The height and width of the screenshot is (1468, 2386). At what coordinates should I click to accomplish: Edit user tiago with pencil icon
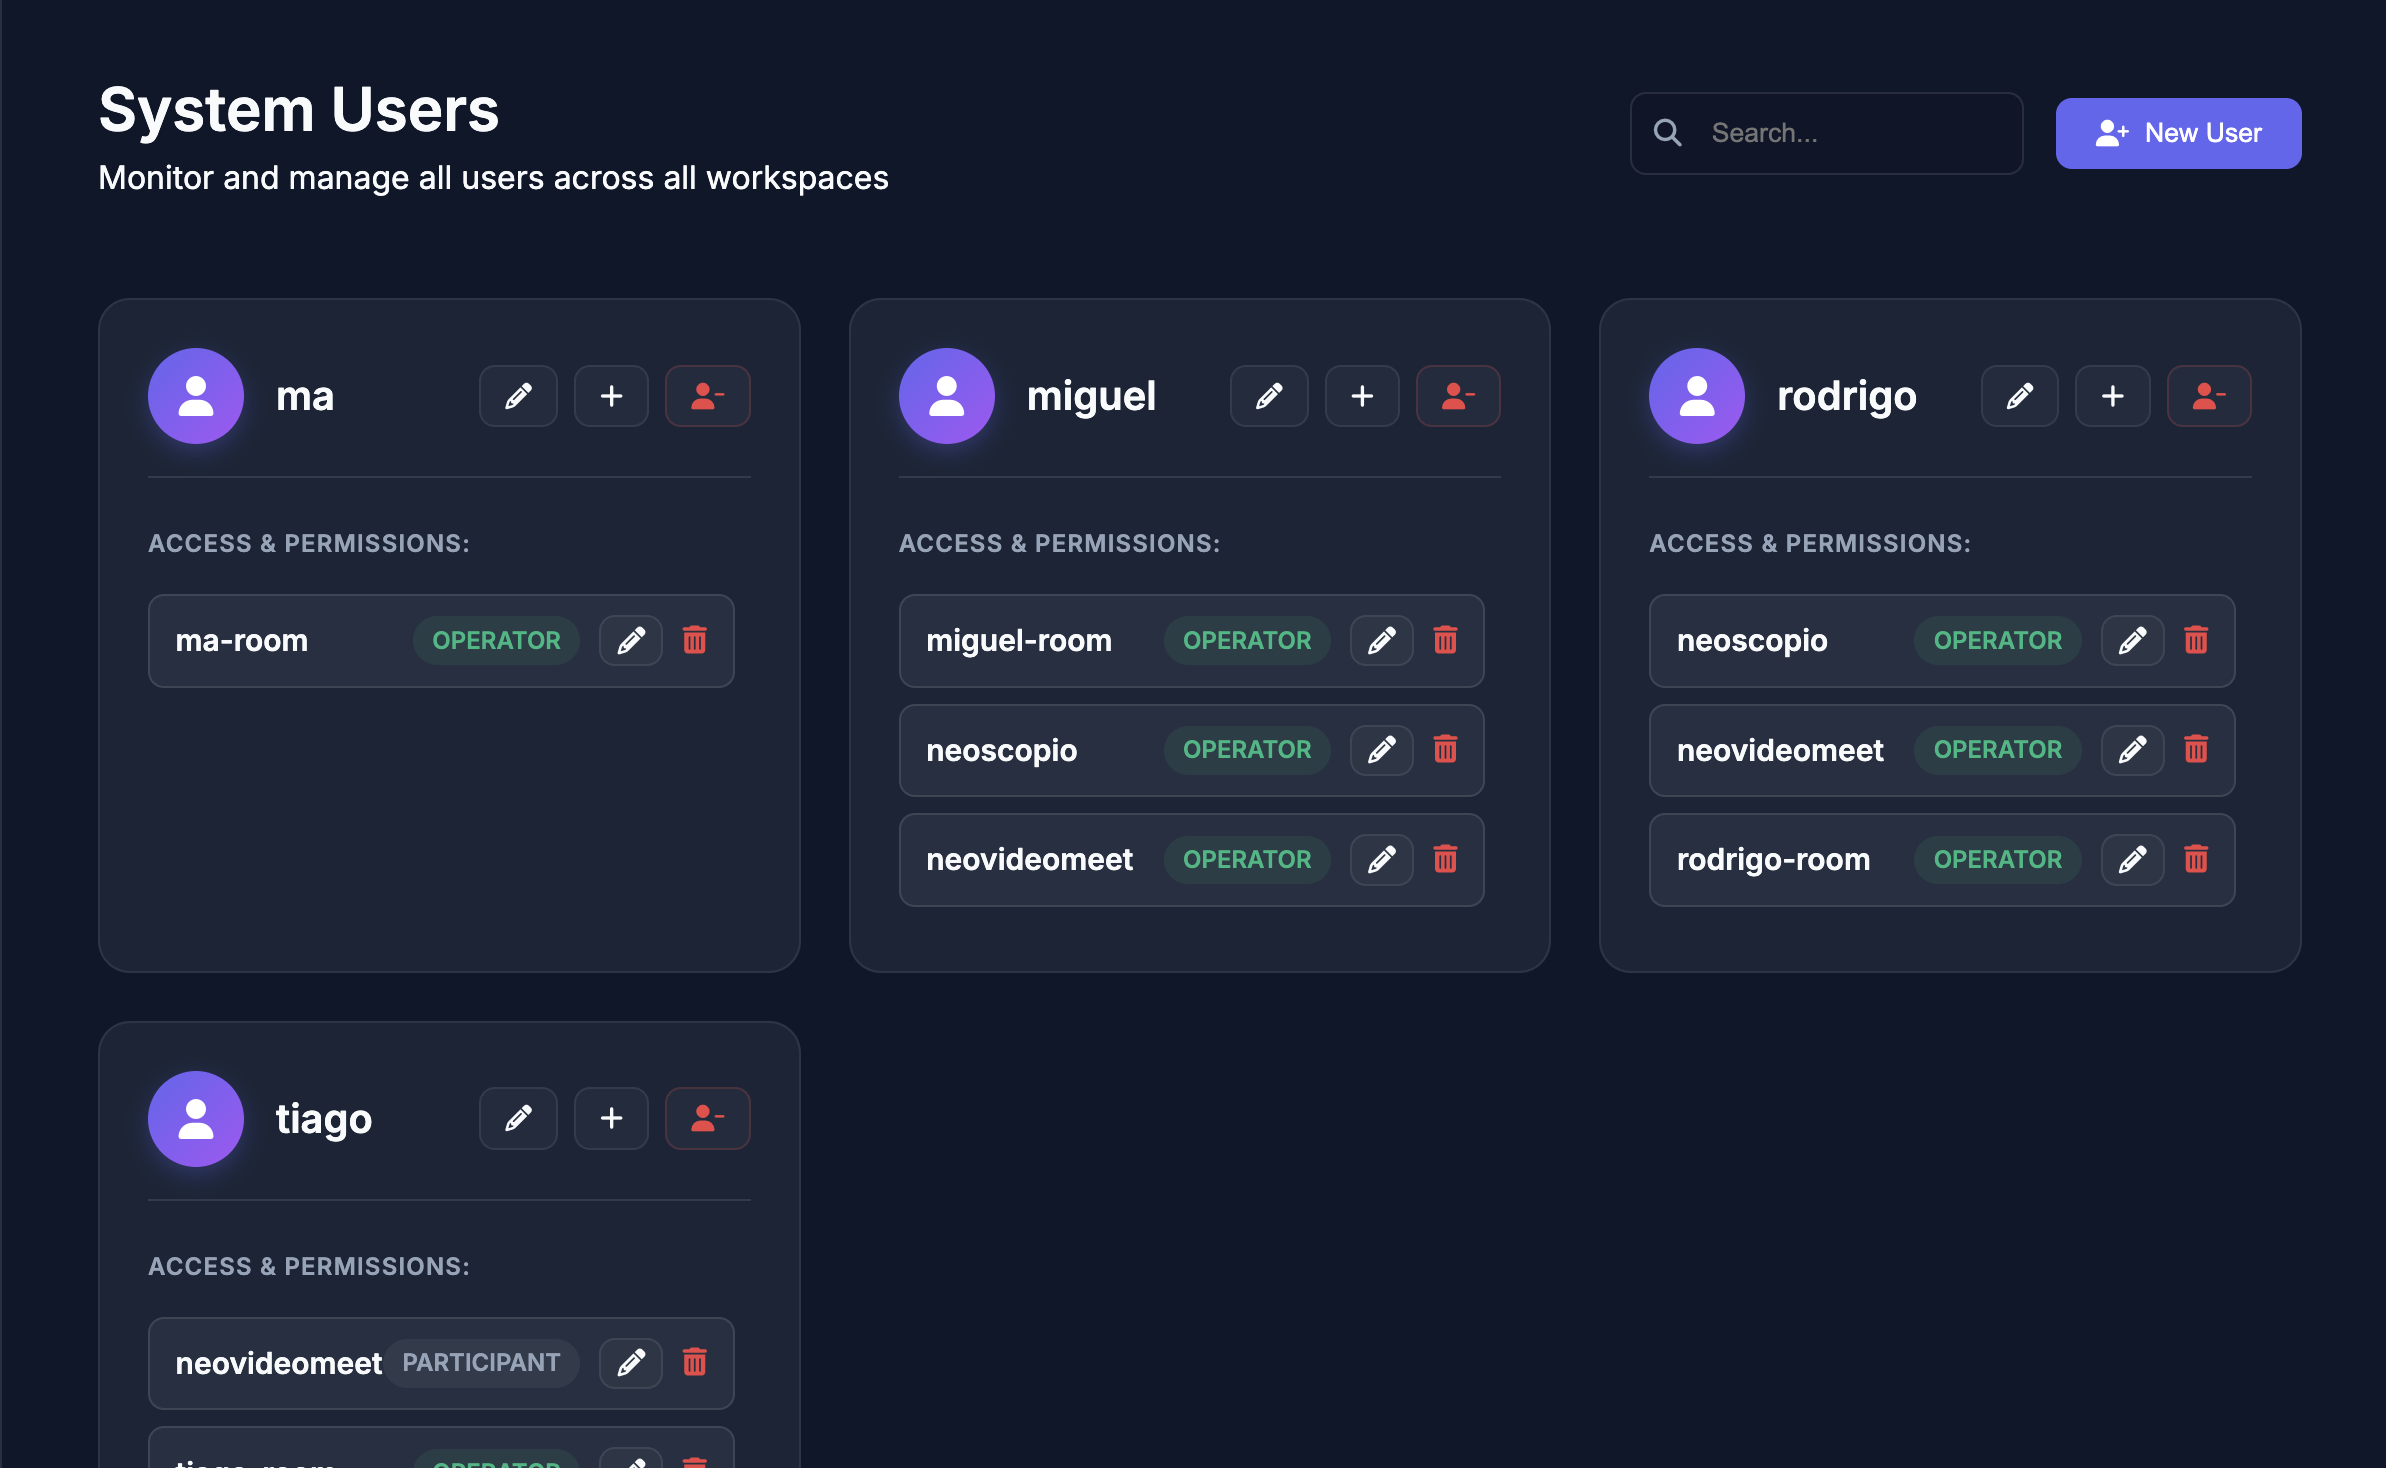518,1118
